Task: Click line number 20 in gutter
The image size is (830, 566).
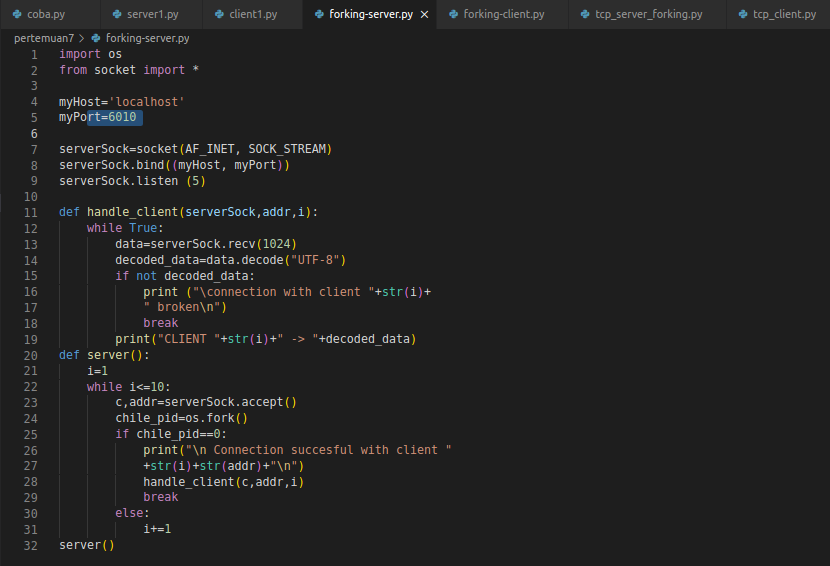Action: pyautogui.click(x=31, y=356)
